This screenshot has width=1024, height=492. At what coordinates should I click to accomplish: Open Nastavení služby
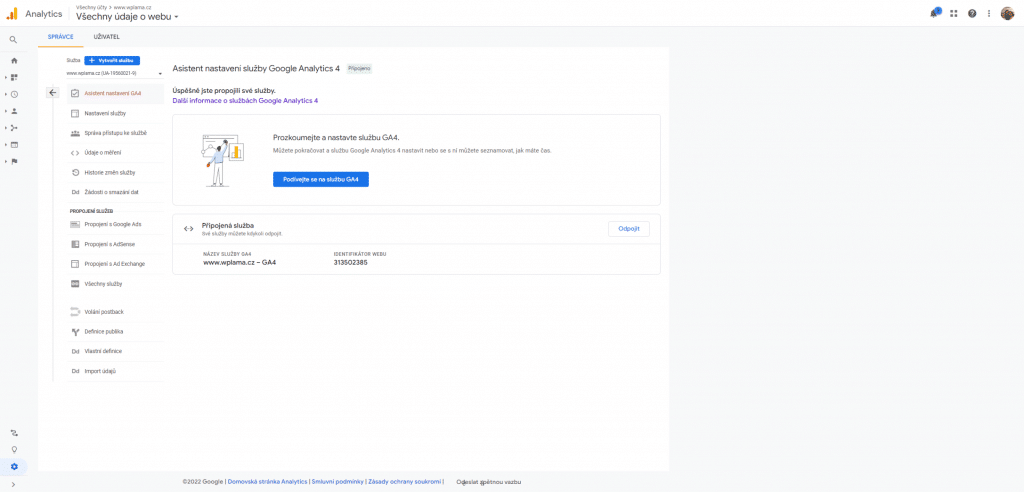tap(116, 114)
